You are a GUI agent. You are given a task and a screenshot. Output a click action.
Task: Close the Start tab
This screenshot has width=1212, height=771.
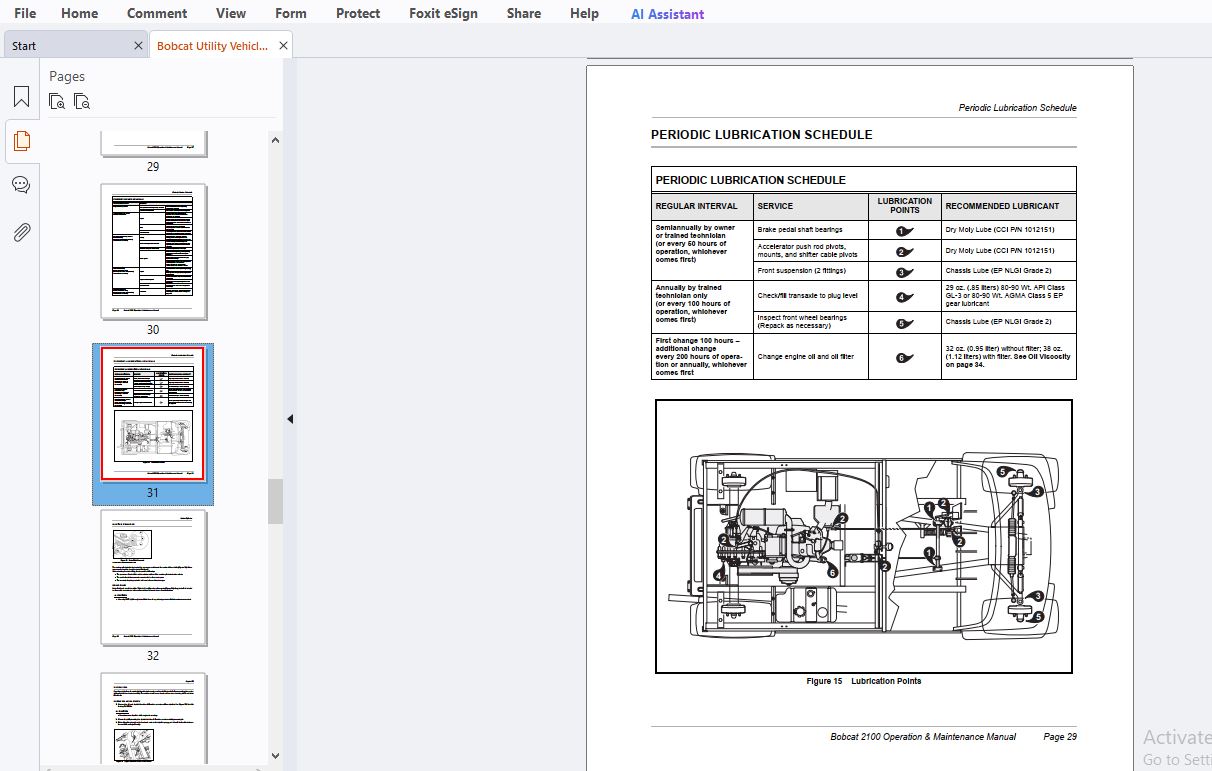(138, 45)
